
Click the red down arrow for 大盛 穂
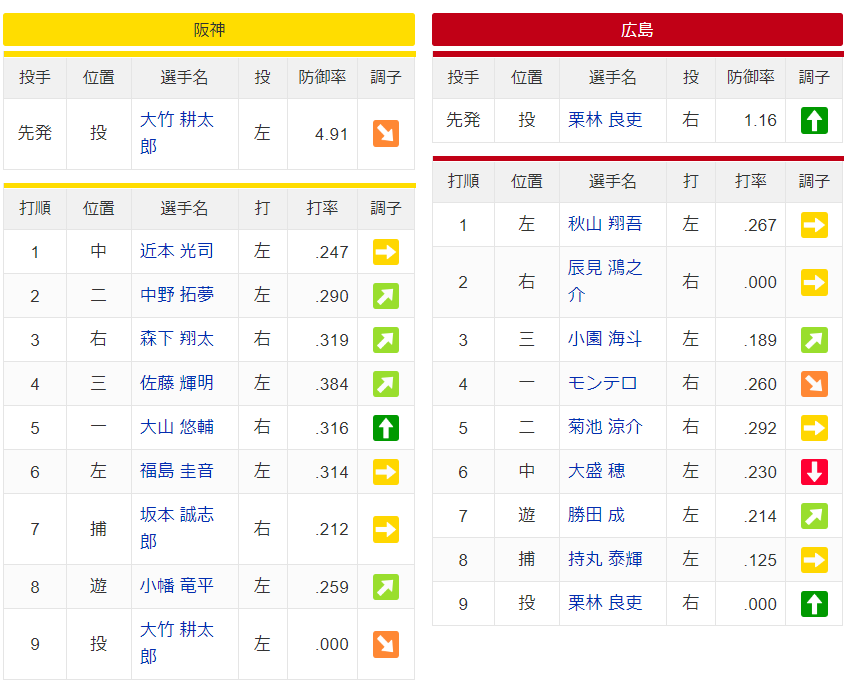click(814, 471)
